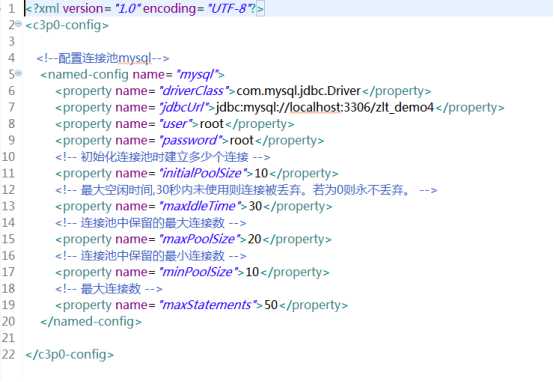Screen dimensions: 554x382
Task: Click the "mysql" name attribute value
Action: pyautogui.click(x=196, y=75)
